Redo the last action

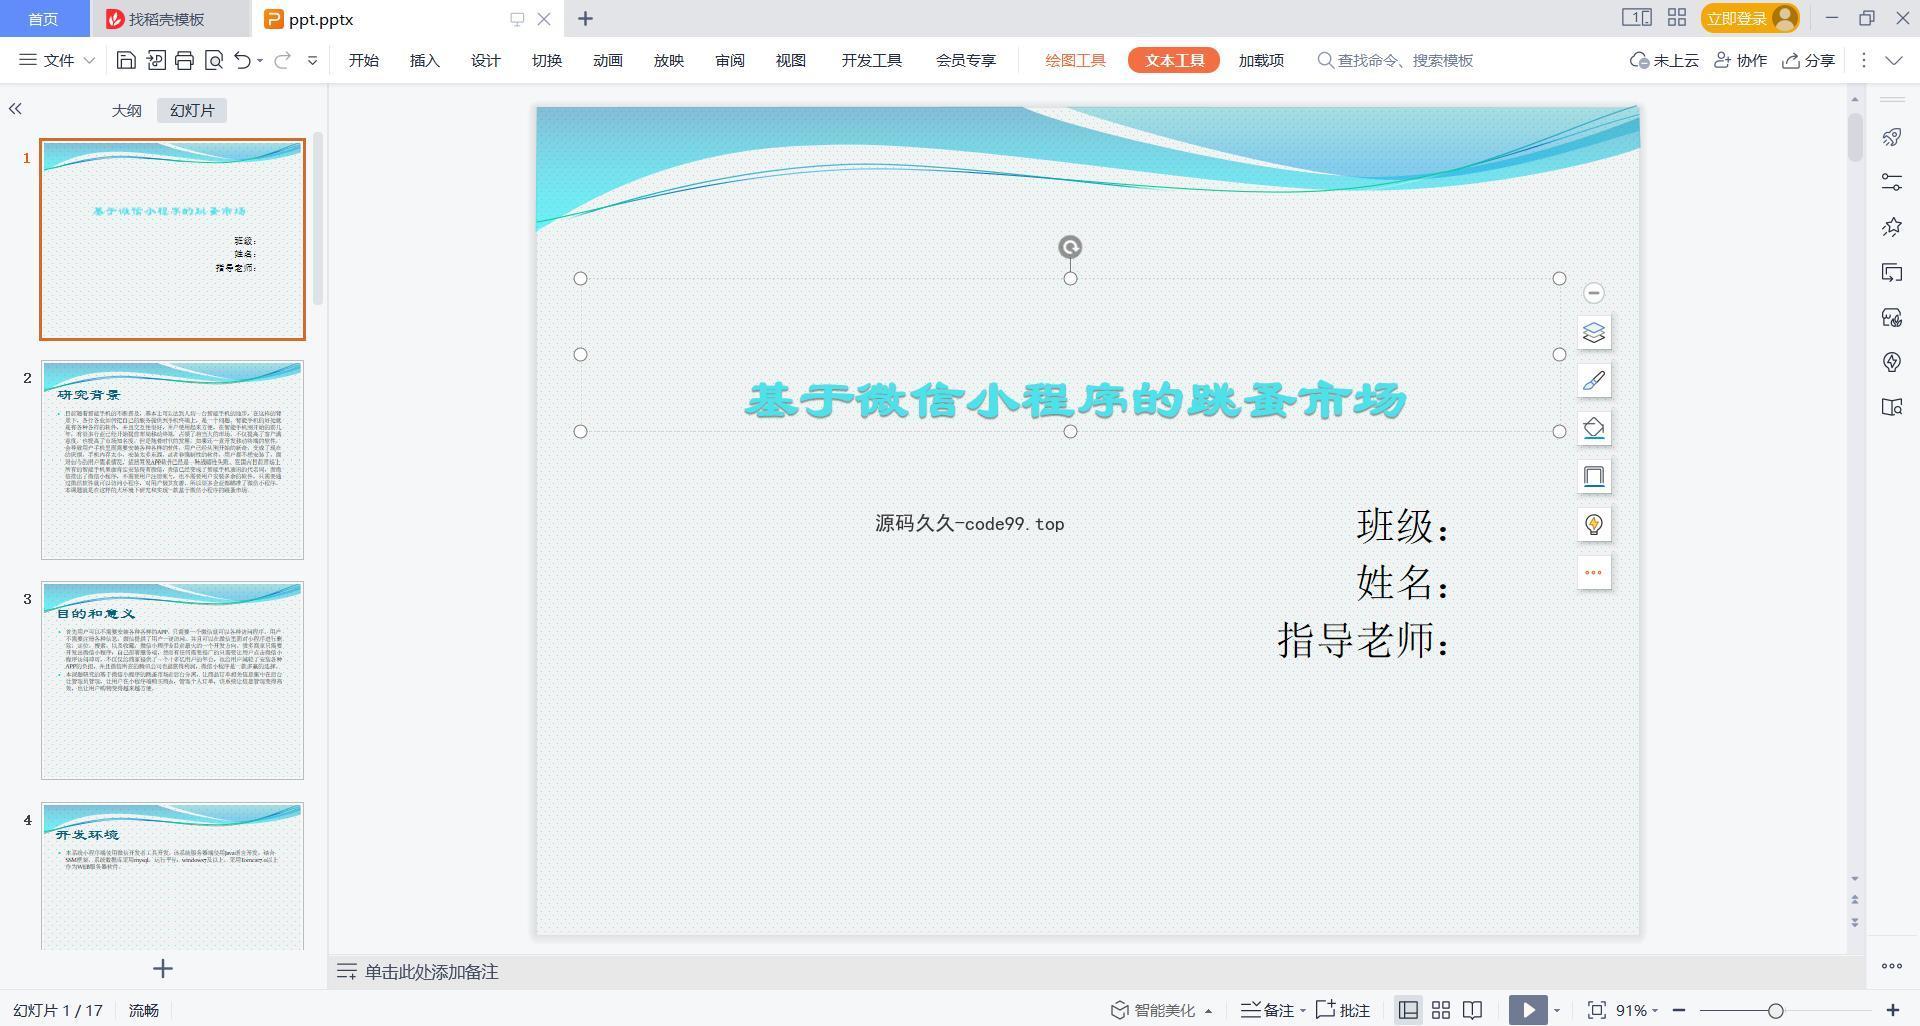(x=282, y=60)
